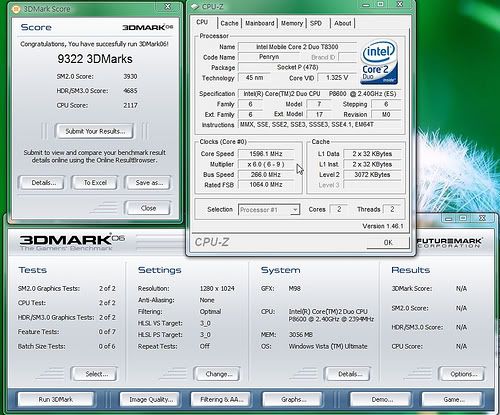Click the Multiplier value x 6.0
This screenshot has width=500, height=415.
[266, 164]
